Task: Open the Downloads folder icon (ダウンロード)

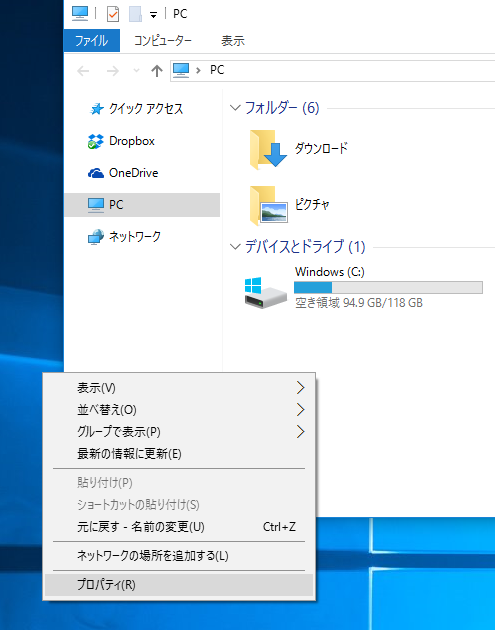Action: coord(268,149)
